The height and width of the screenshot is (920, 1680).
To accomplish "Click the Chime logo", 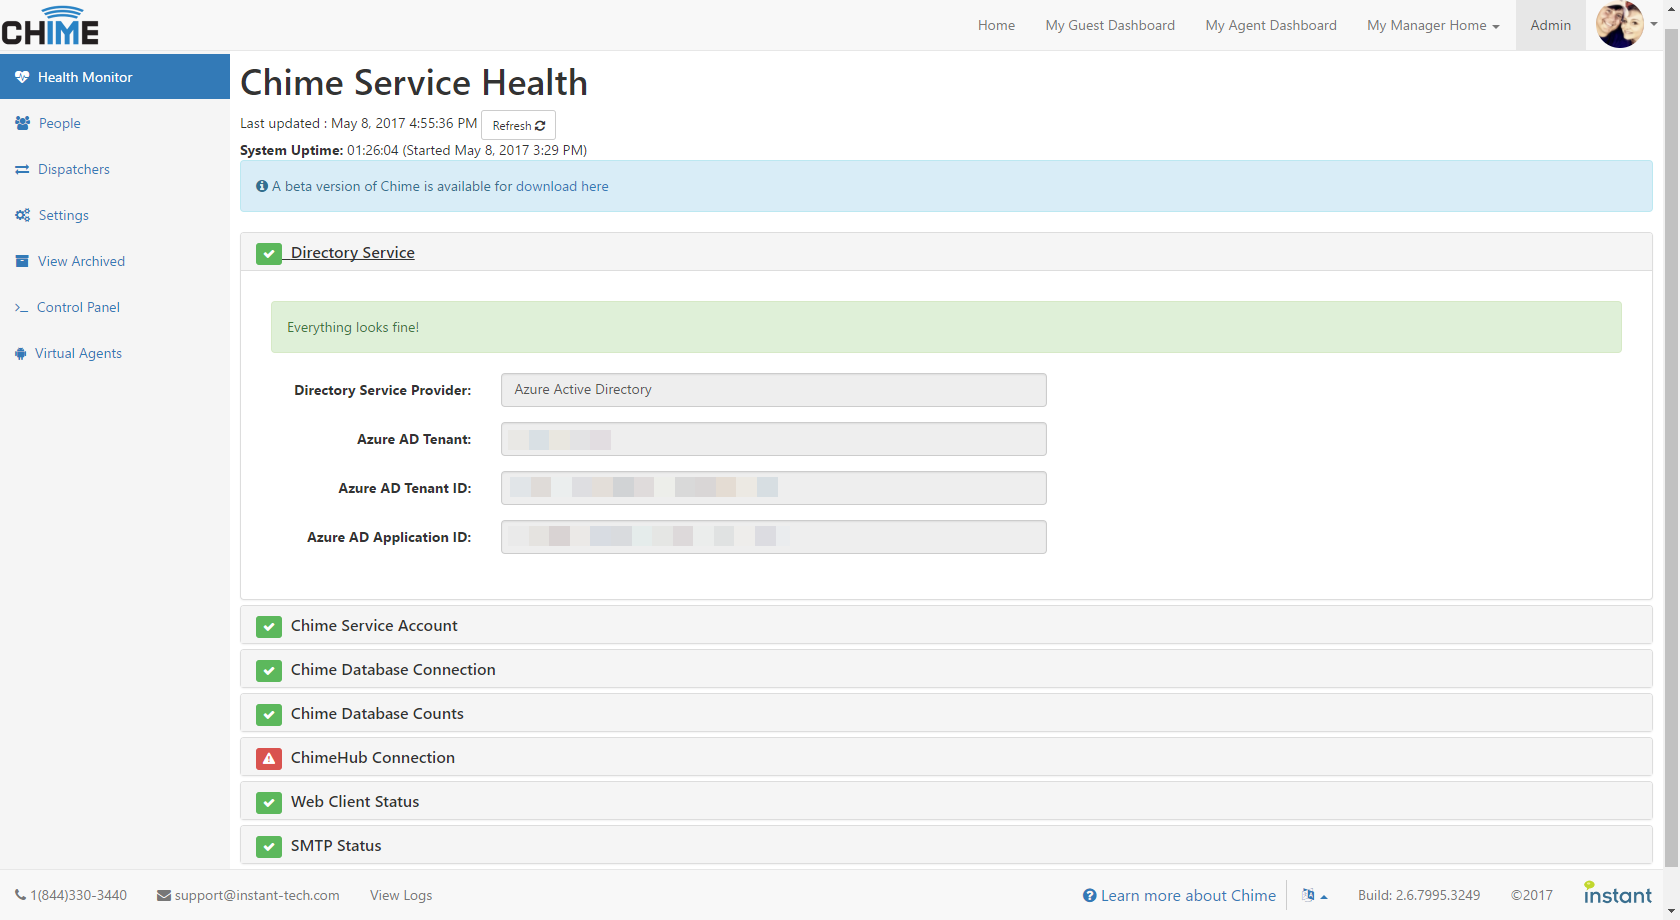I will click(x=50, y=25).
